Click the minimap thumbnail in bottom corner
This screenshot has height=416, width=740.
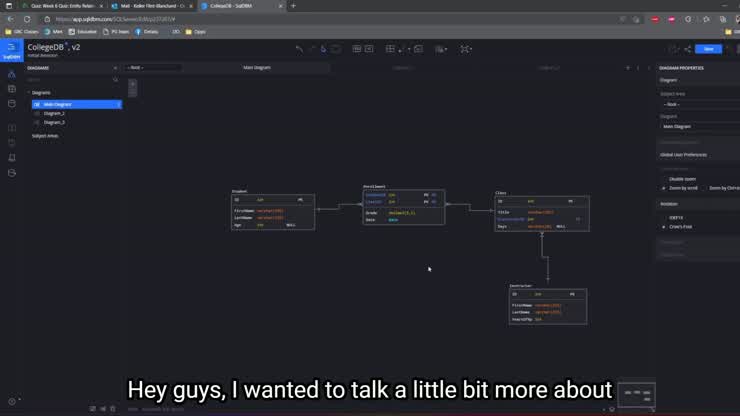[636, 394]
